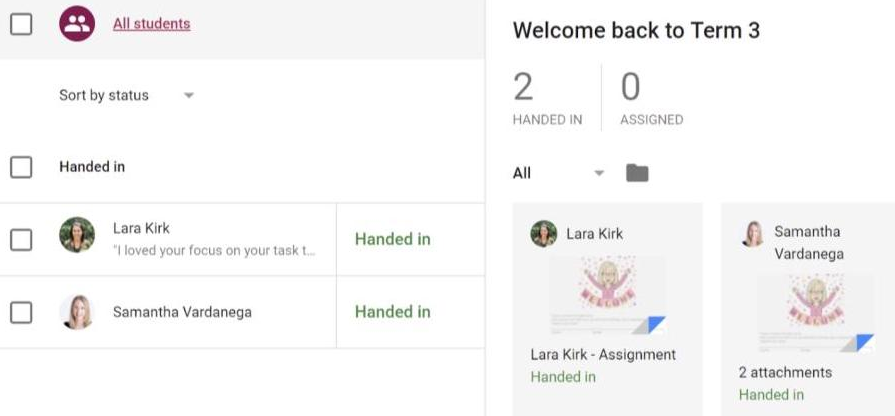Image resolution: width=895 pixels, height=416 pixels.
Task: Select Lara Kirk's checkbox
Action: [x=21, y=240]
